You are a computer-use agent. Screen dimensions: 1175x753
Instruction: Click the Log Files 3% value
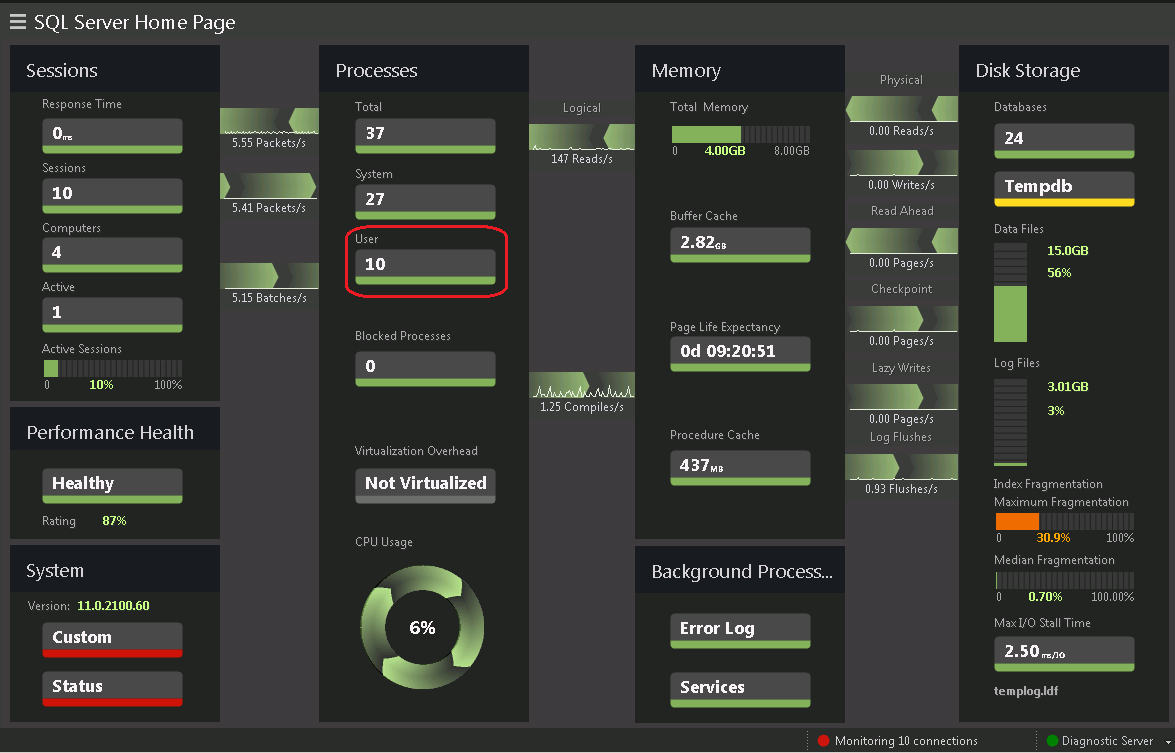pyautogui.click(x=1055, y=411)
